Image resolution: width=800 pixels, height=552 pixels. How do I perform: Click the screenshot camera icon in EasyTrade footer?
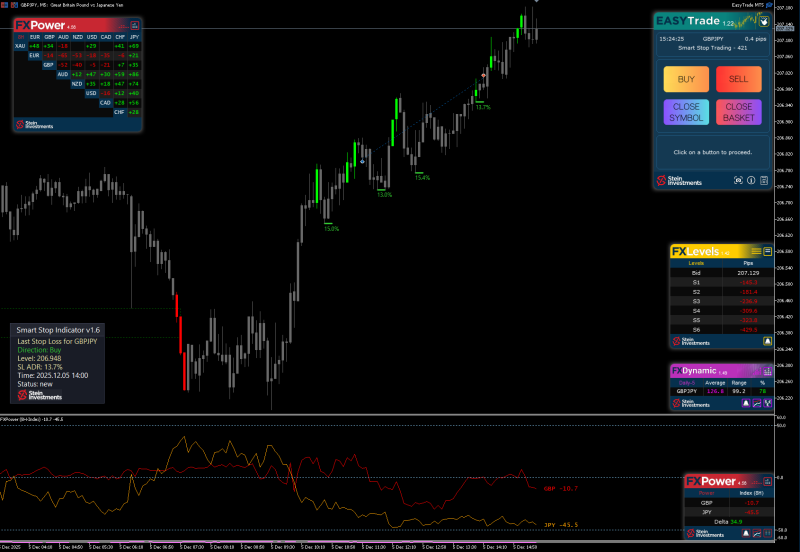[738, 180]
